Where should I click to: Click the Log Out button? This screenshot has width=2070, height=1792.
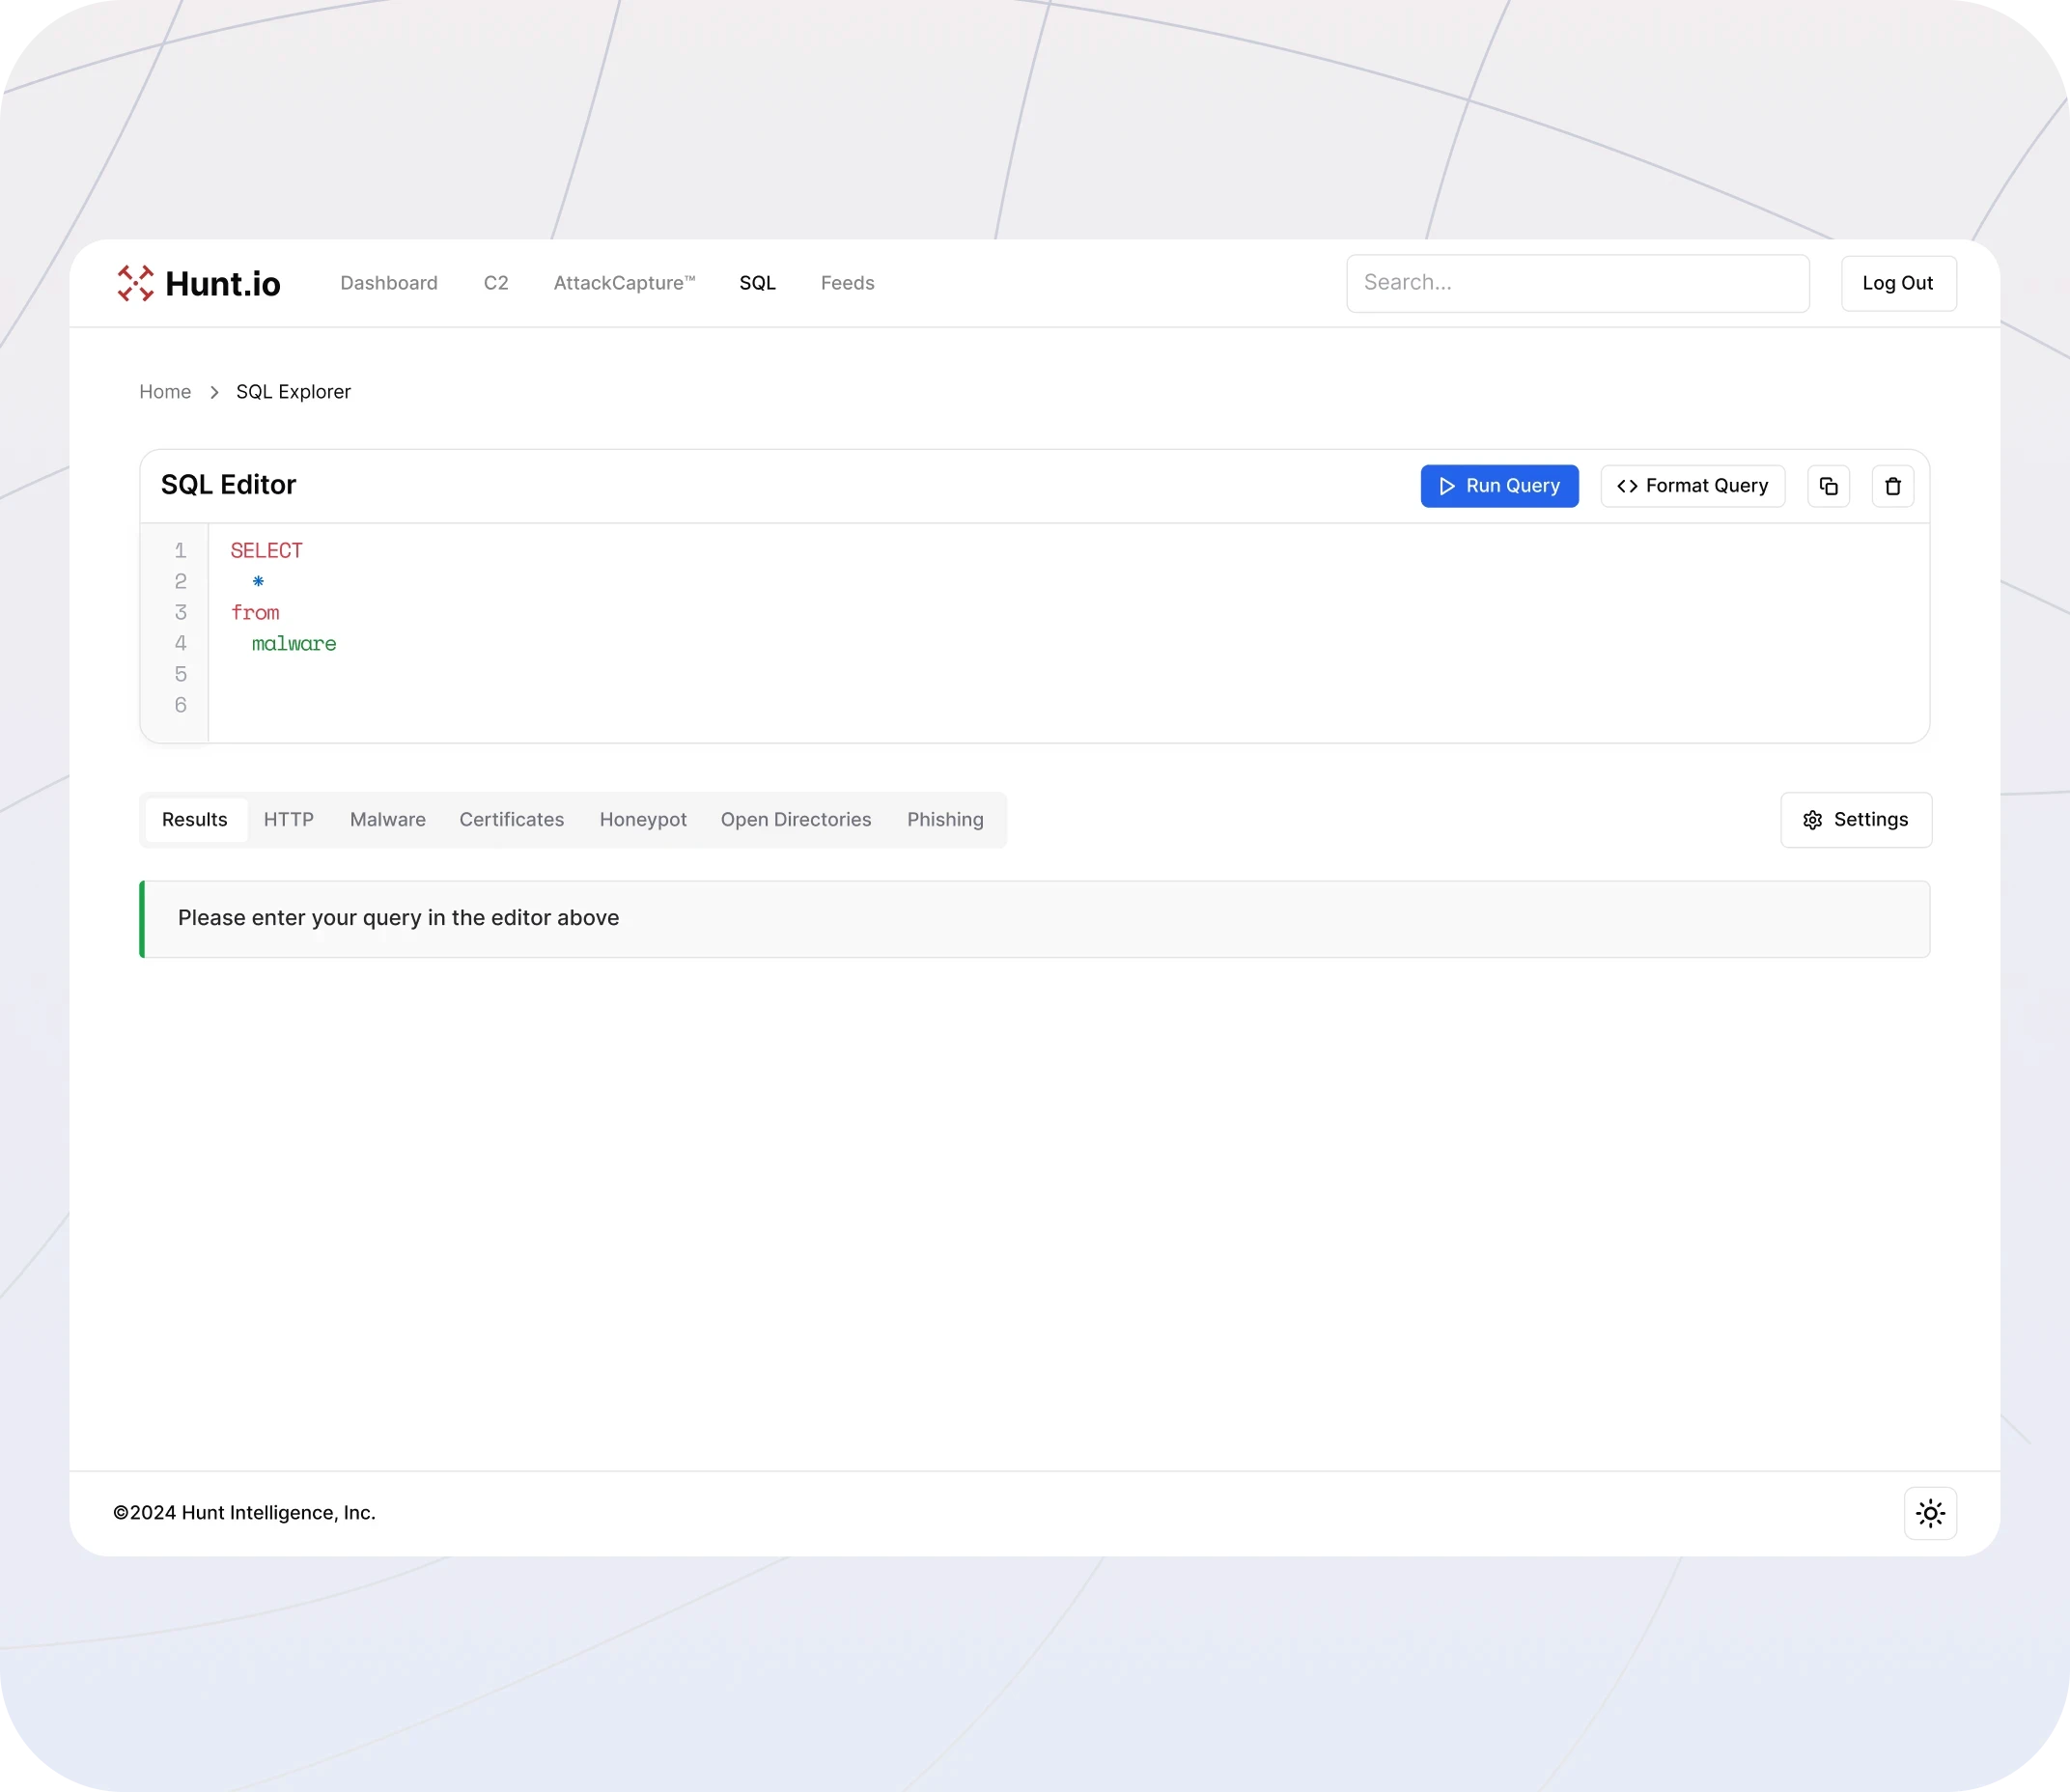tap(1898, 283)
